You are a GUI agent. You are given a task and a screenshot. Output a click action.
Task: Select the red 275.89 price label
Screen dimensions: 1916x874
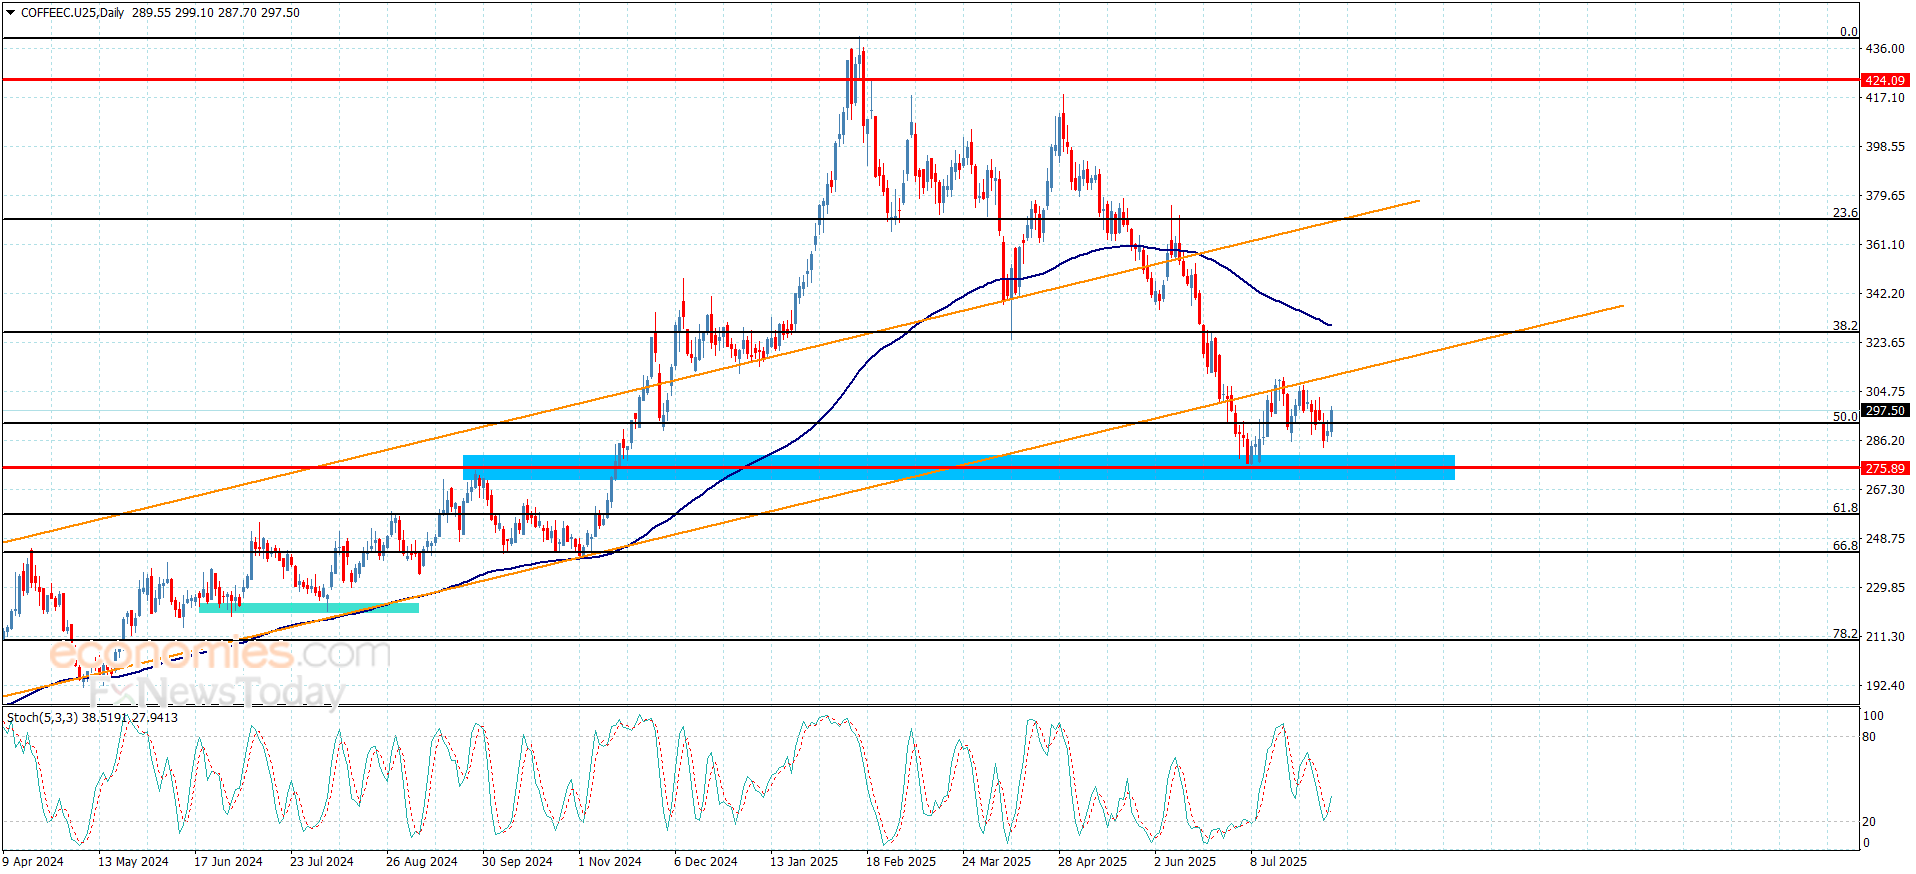[x=1885, y=468]
